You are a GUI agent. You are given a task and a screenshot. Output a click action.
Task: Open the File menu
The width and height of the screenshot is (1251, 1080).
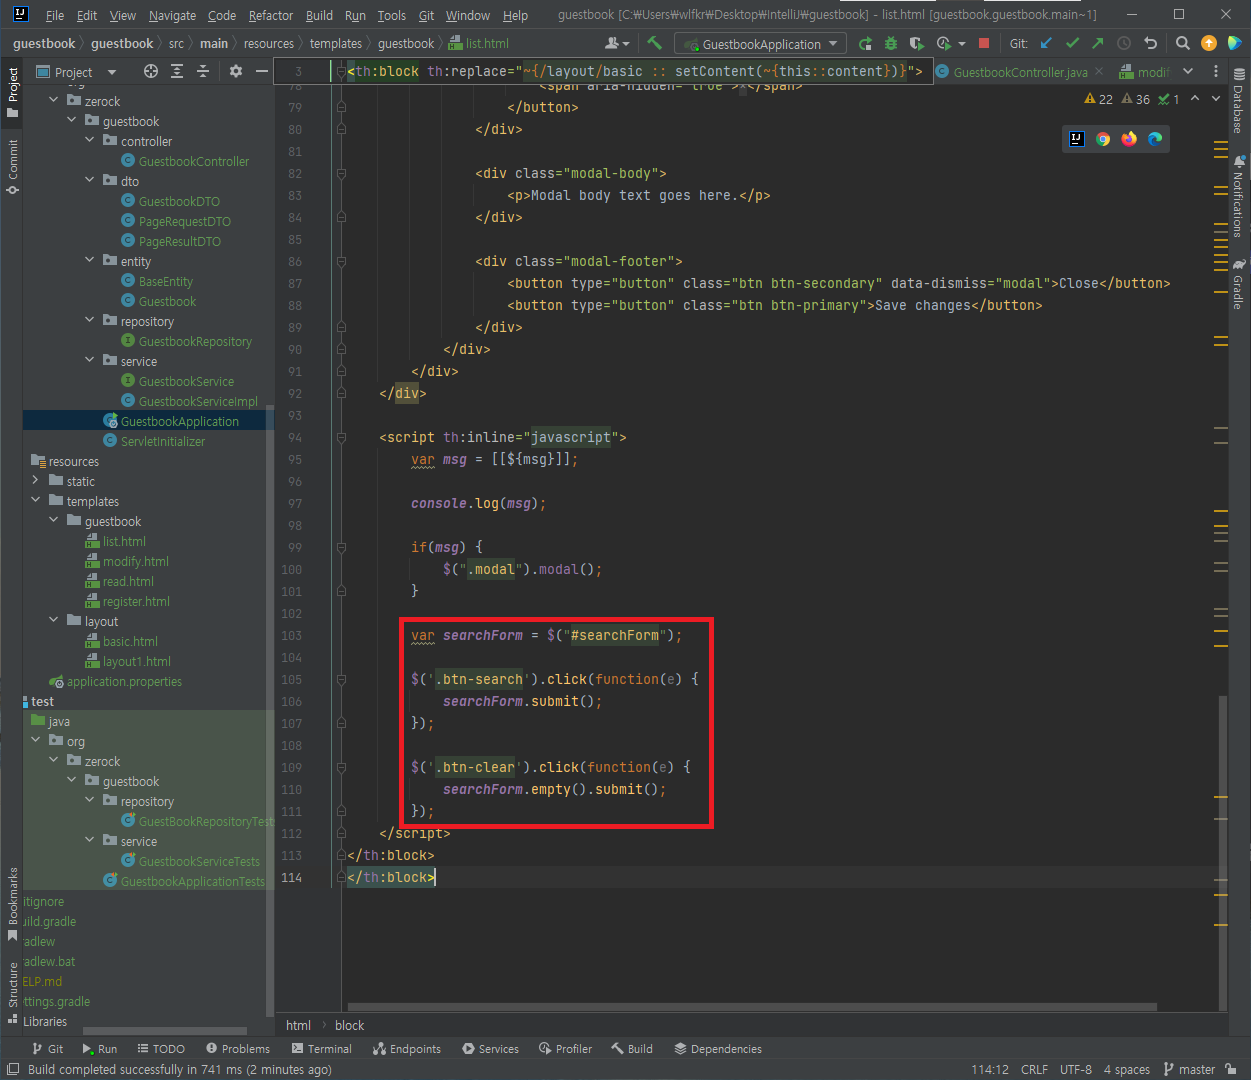55,15
